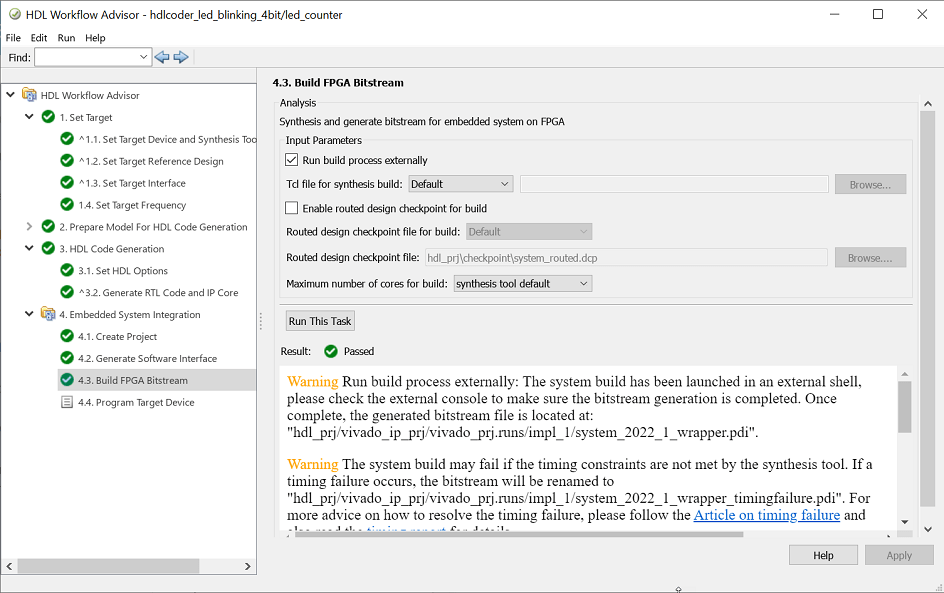Open Maximum number of cores dropdown
The height and width of the screenshot is (593, 944).
[x=523, y=284]
